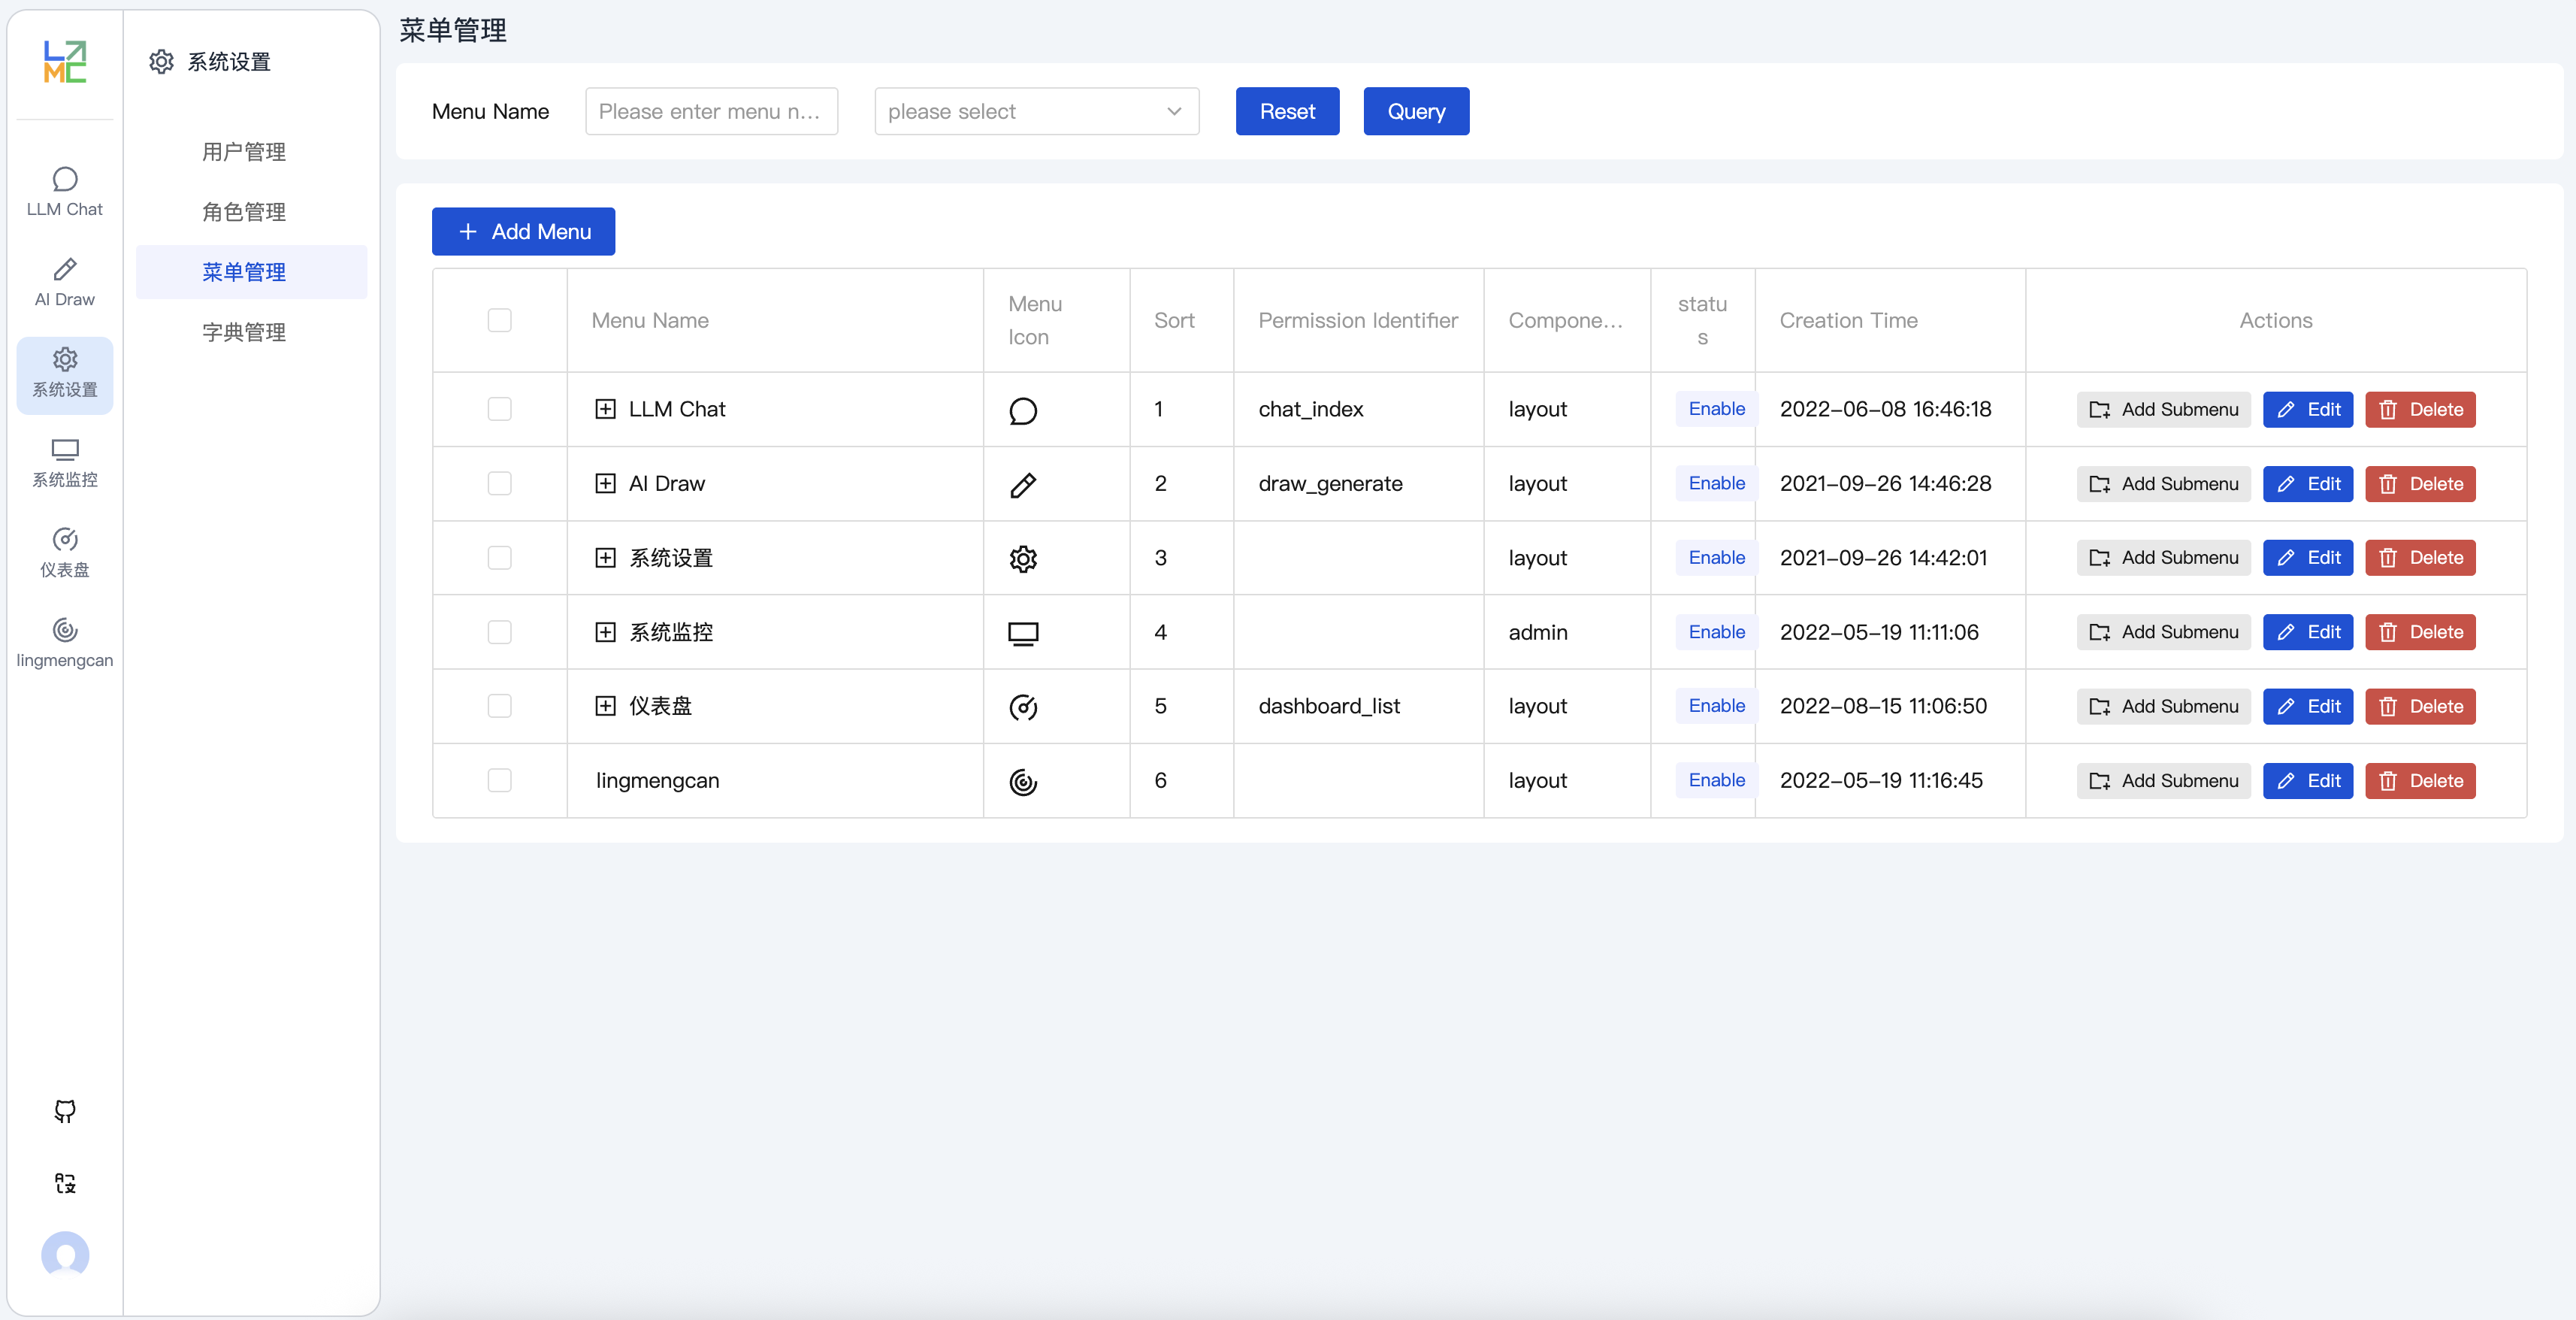Click the Add Menu button
Screen dimensions: 2576x1320
coord(523,232)
